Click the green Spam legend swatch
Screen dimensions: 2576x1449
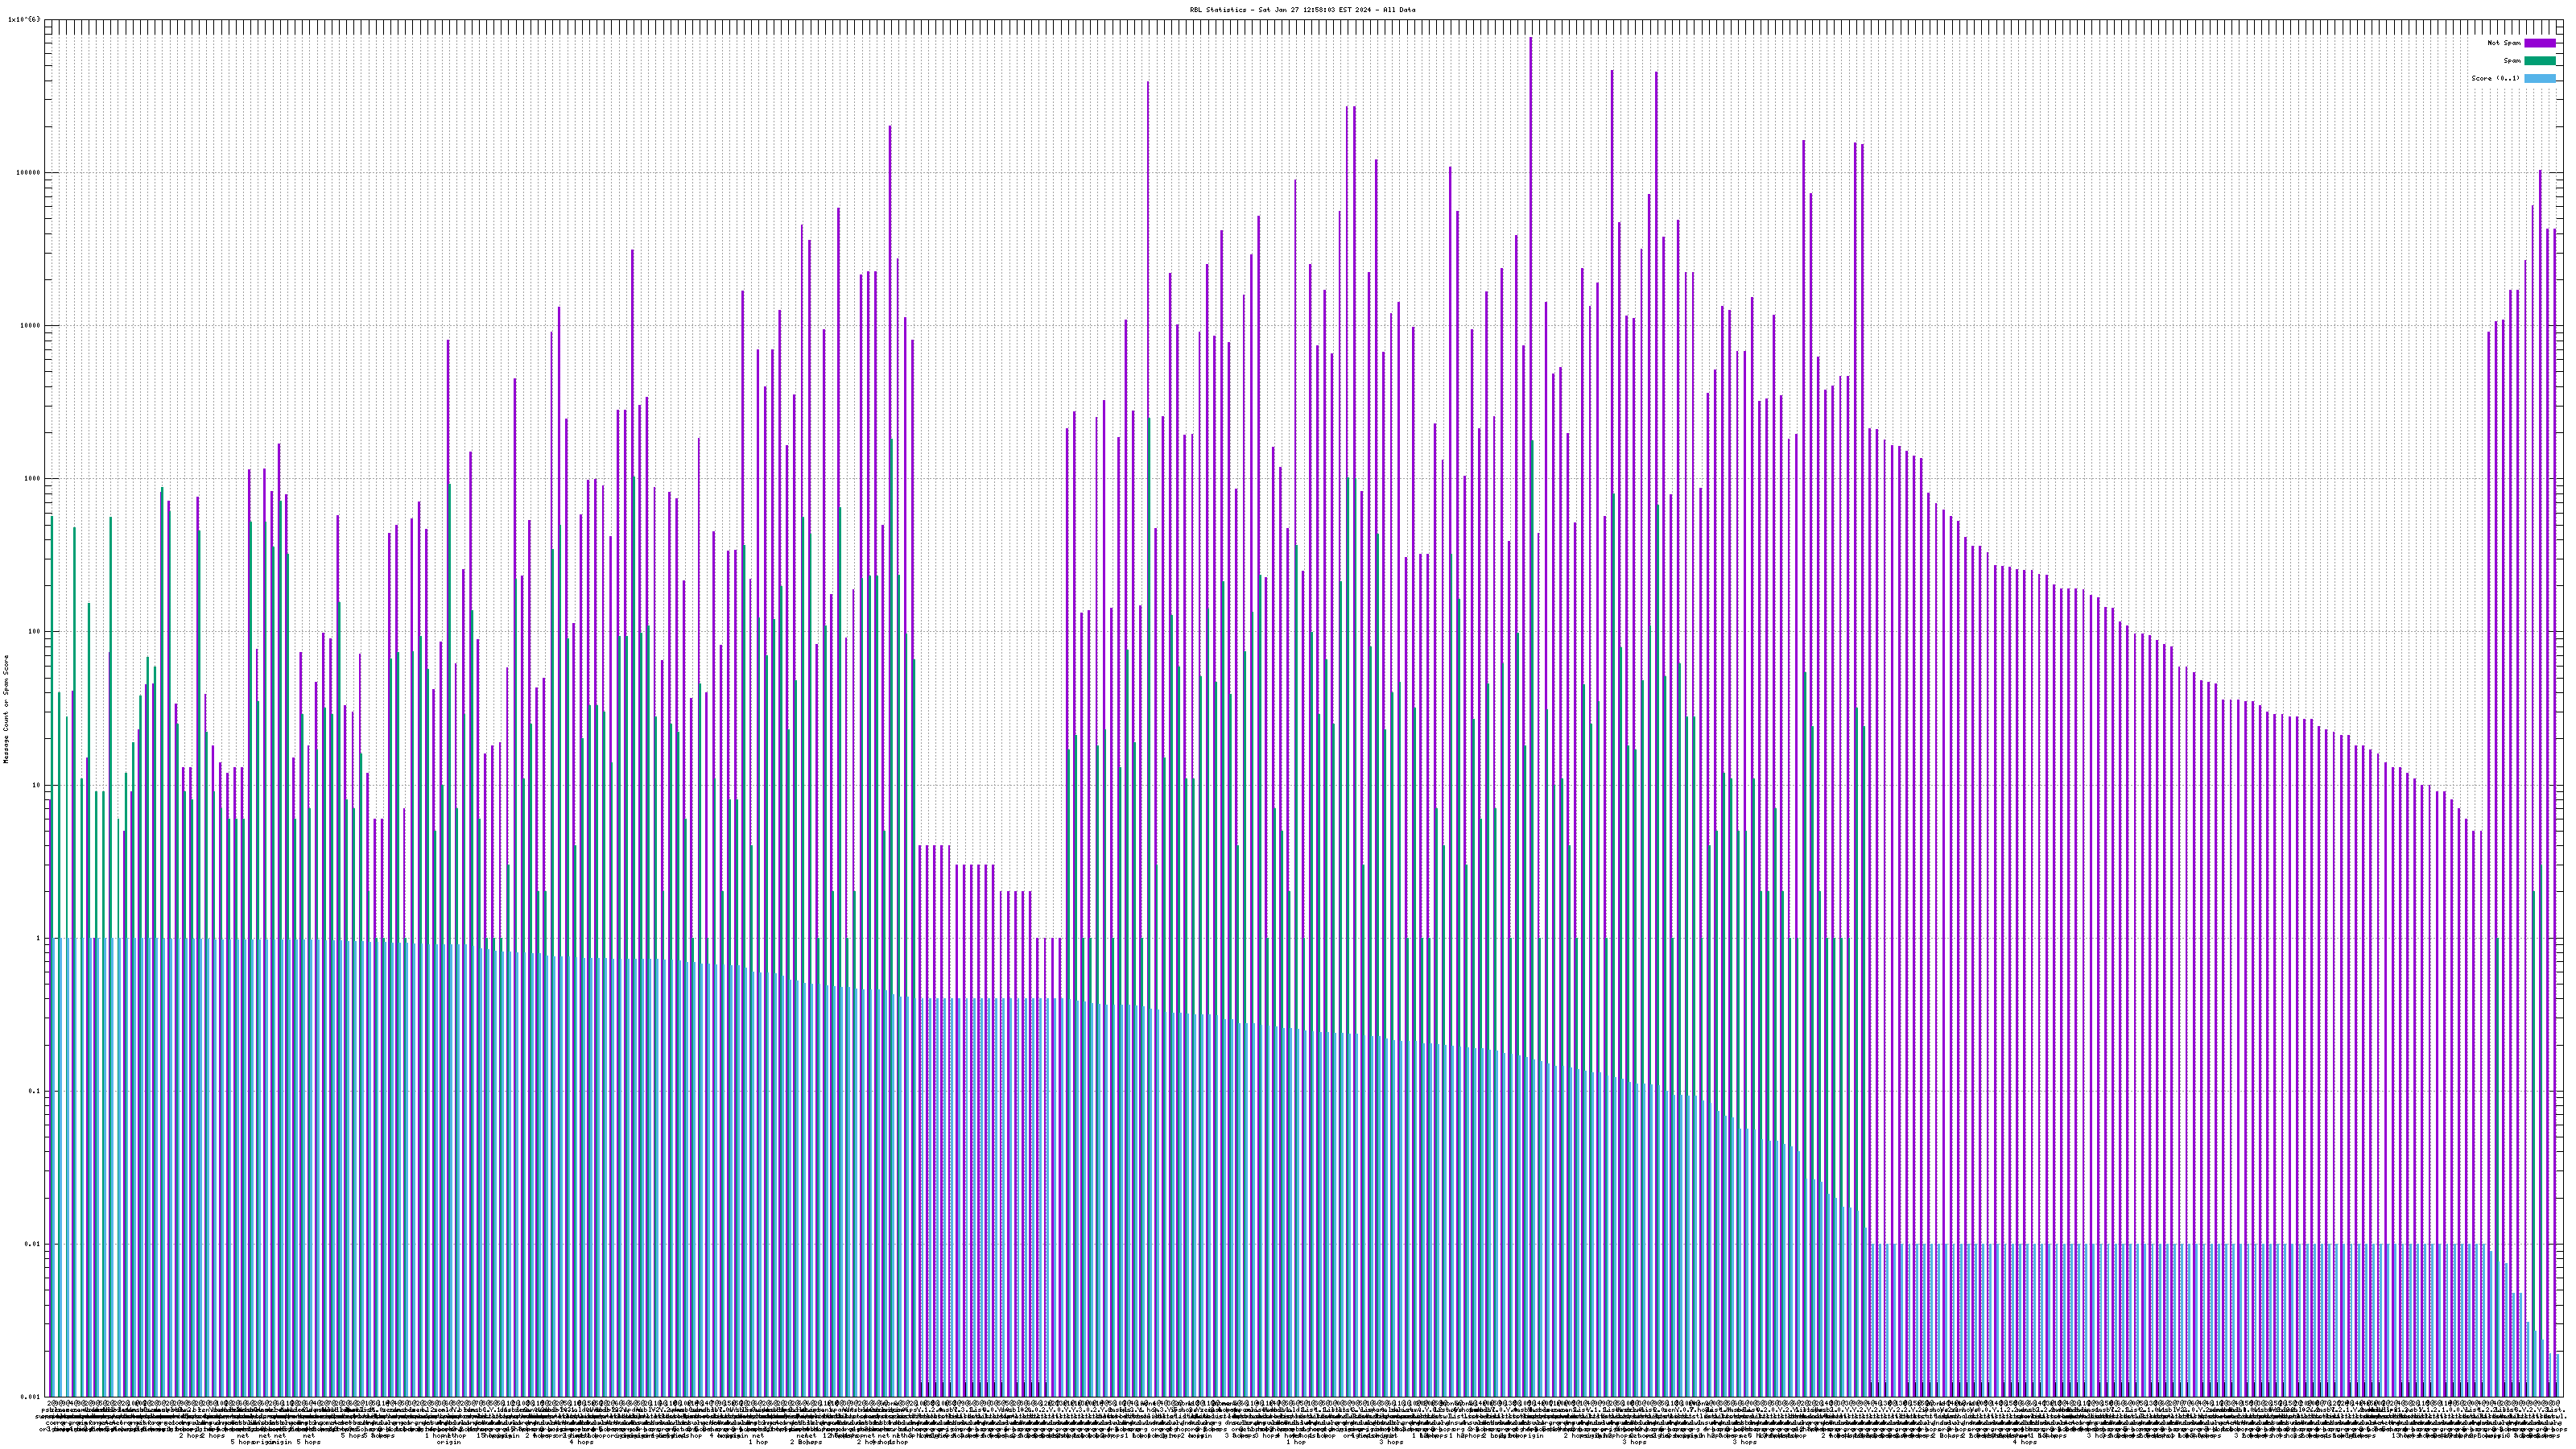point(2540,61)
